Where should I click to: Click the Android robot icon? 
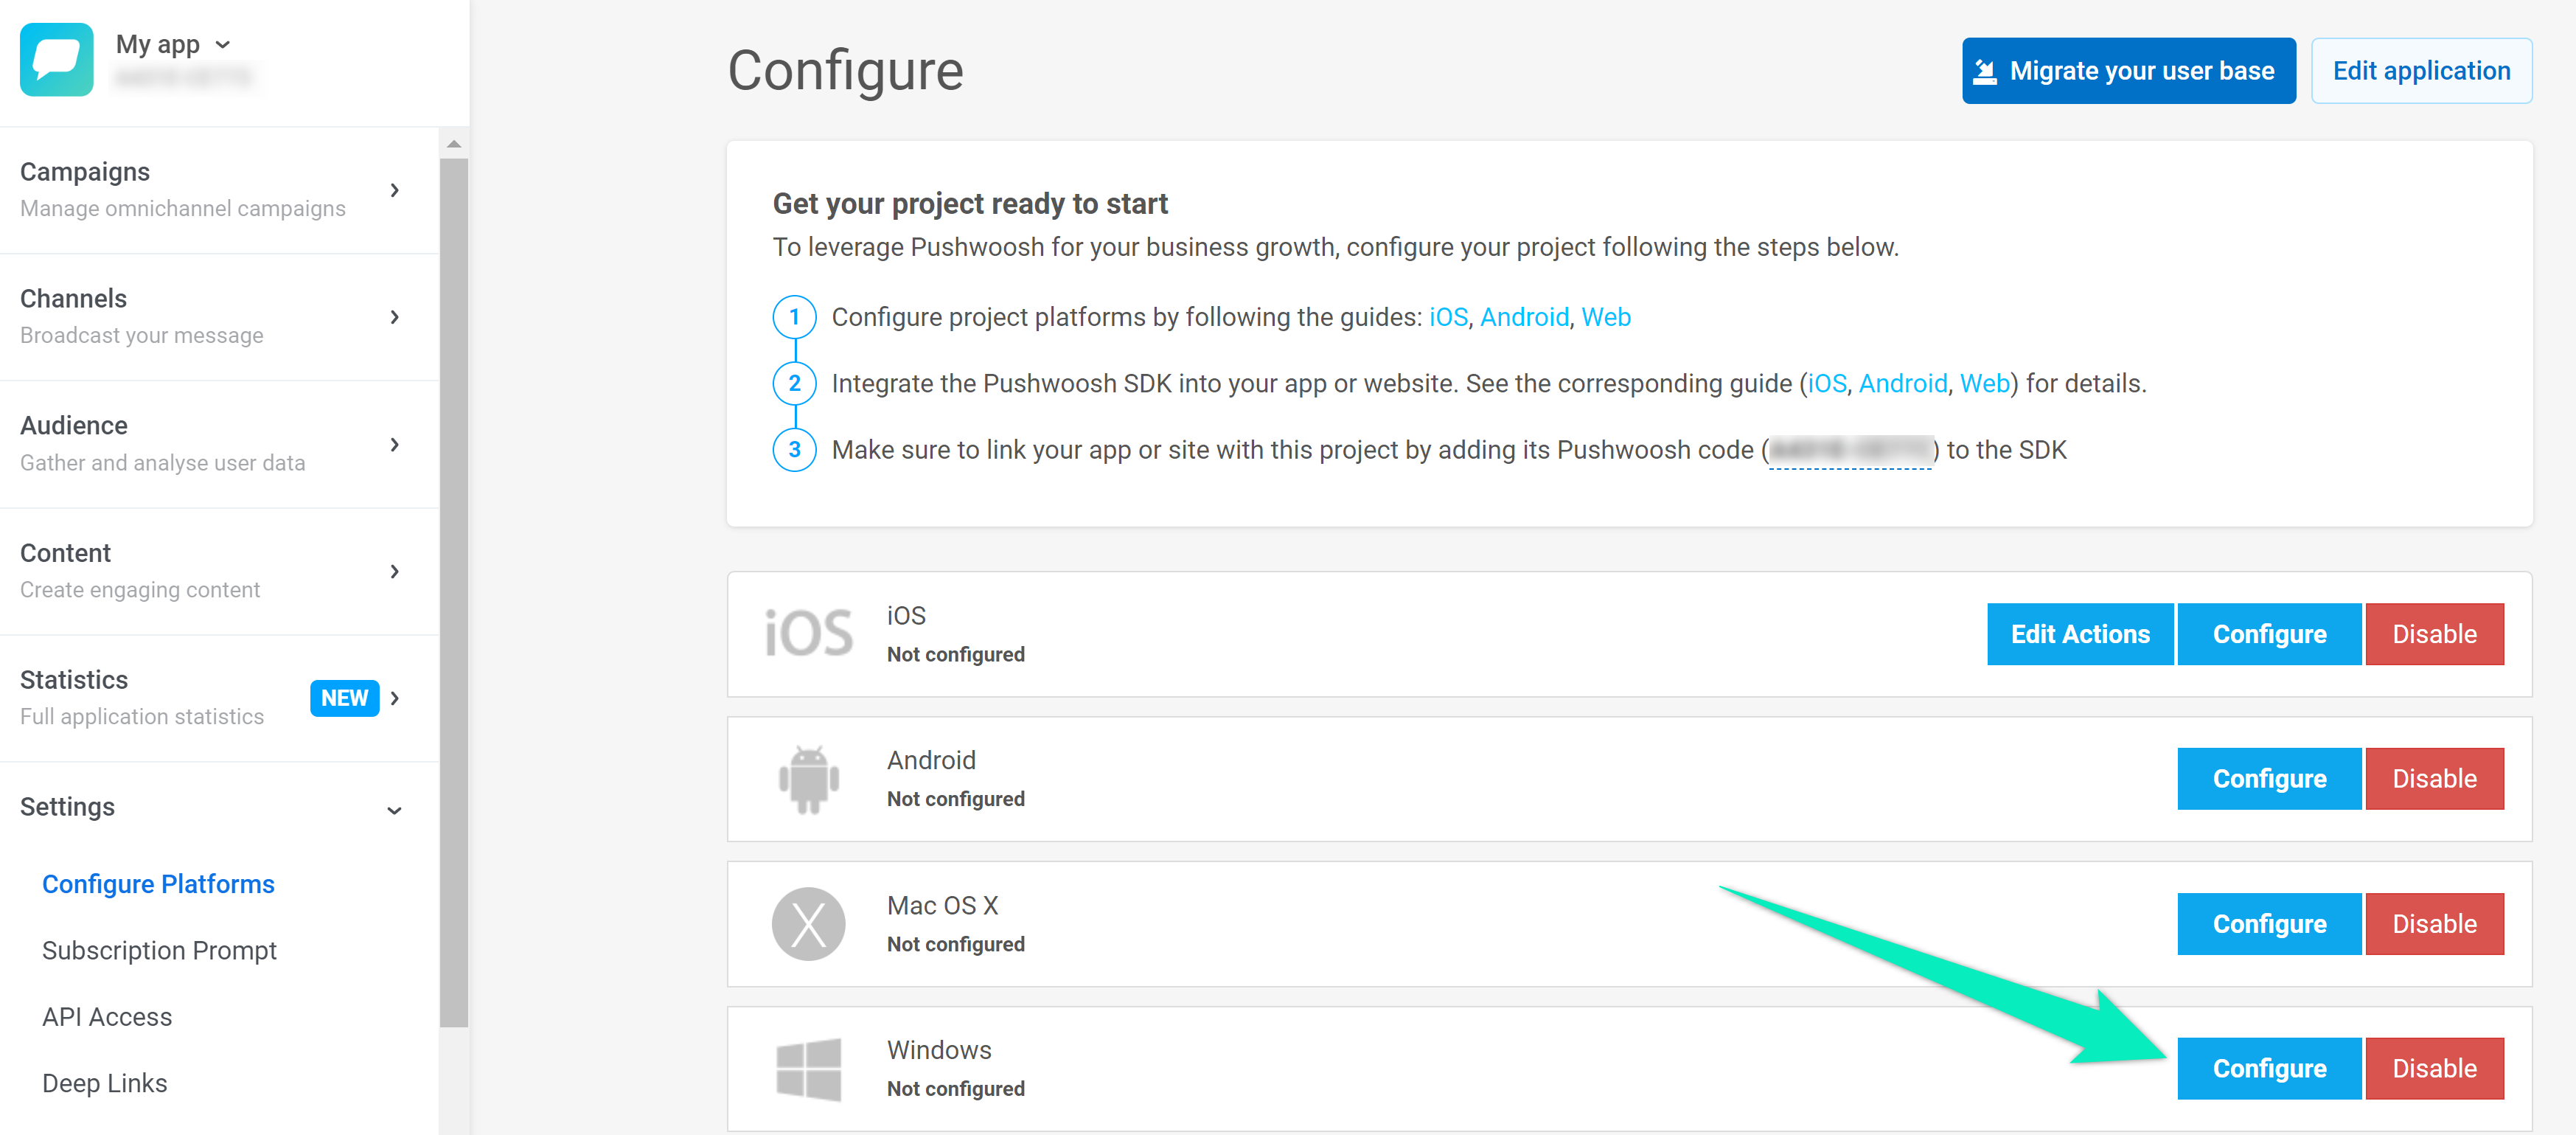(x=808, y=779)
